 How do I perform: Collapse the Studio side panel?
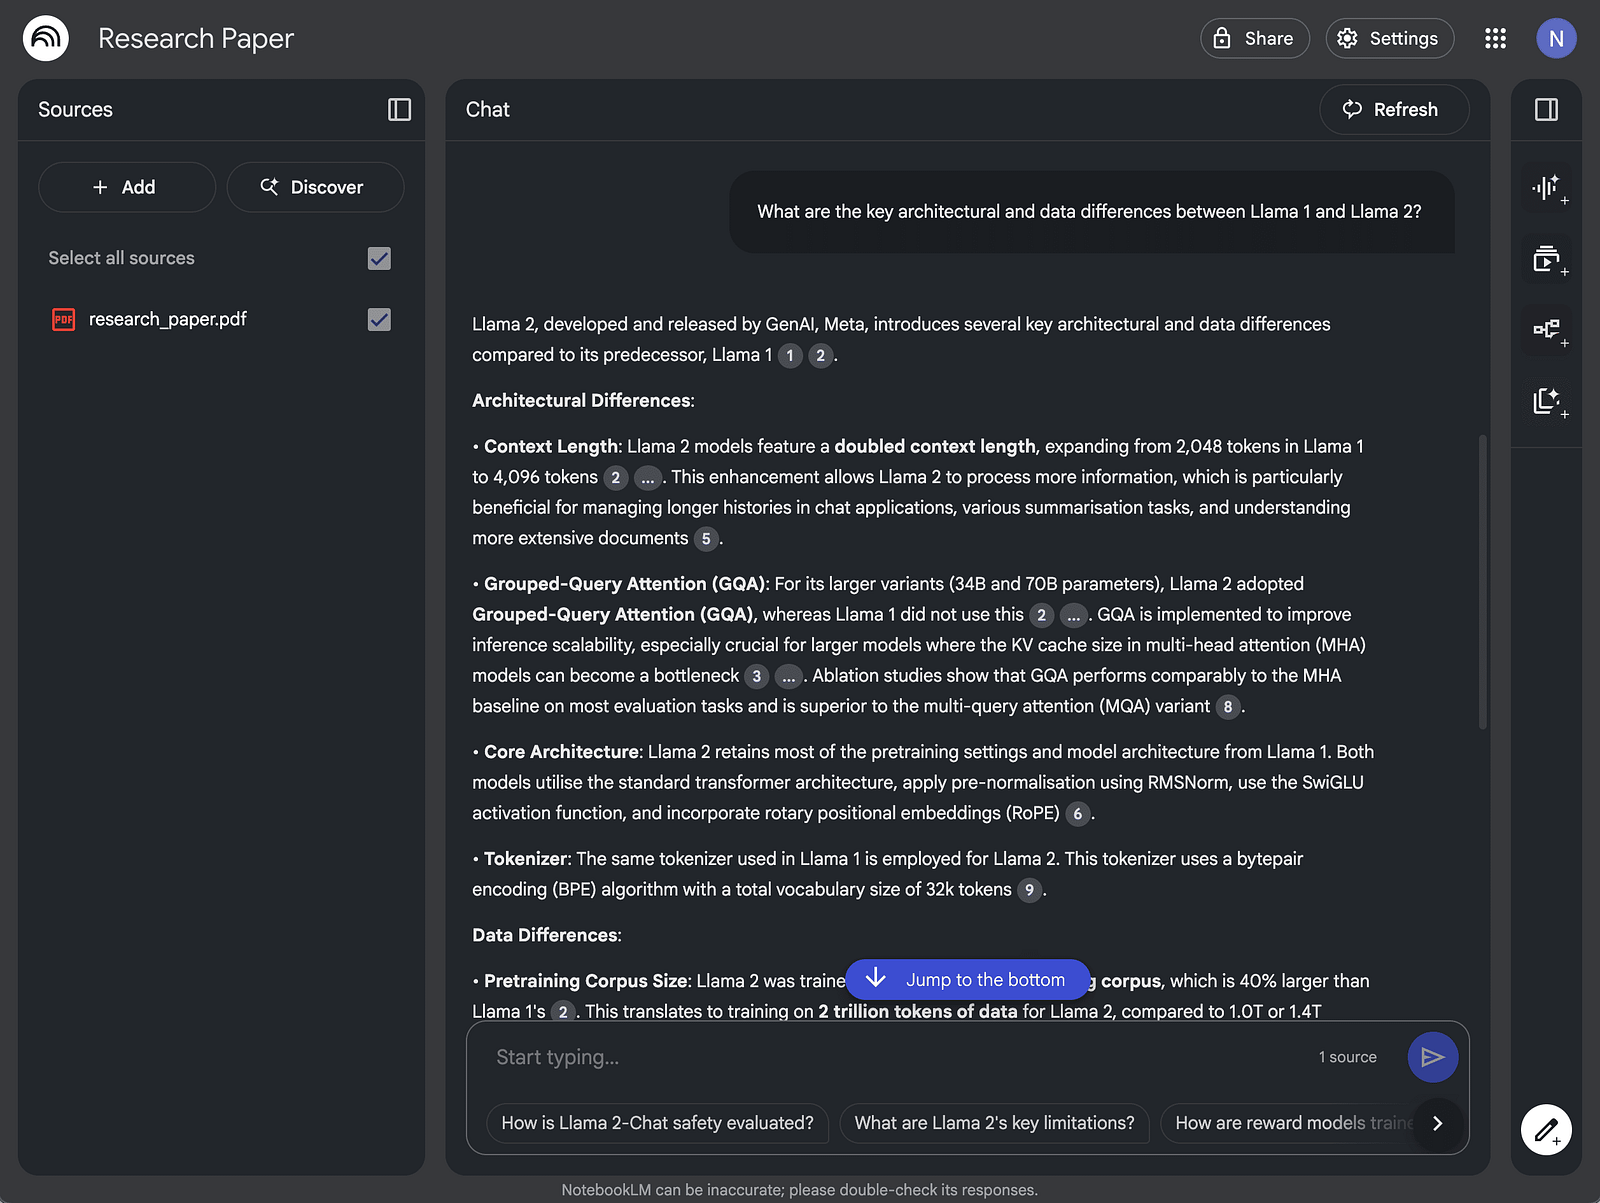click(1546, 109)
